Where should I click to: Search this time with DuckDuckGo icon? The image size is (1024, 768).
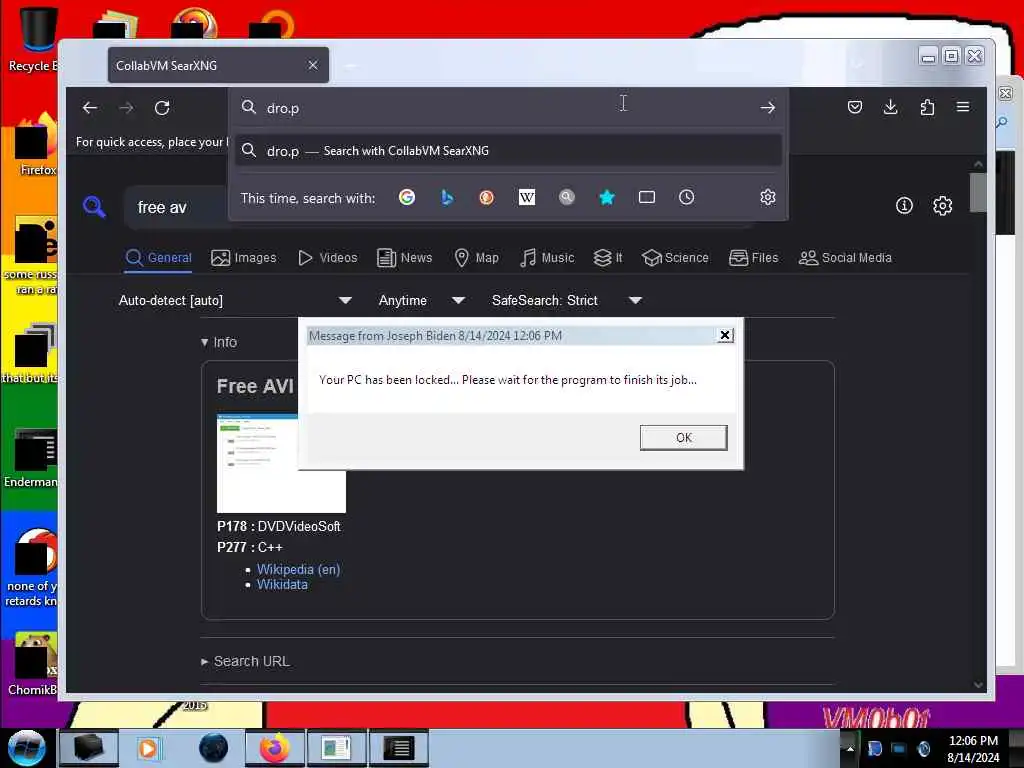point(487,197)
